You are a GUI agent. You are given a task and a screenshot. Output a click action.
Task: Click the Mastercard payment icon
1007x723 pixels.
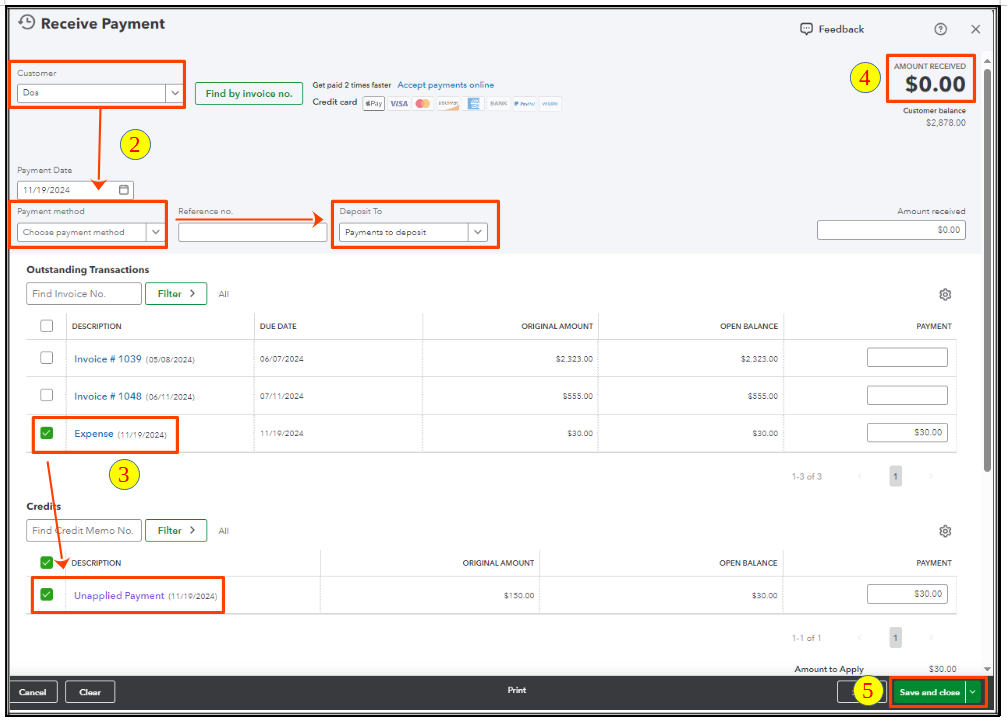tap(423, 102)
